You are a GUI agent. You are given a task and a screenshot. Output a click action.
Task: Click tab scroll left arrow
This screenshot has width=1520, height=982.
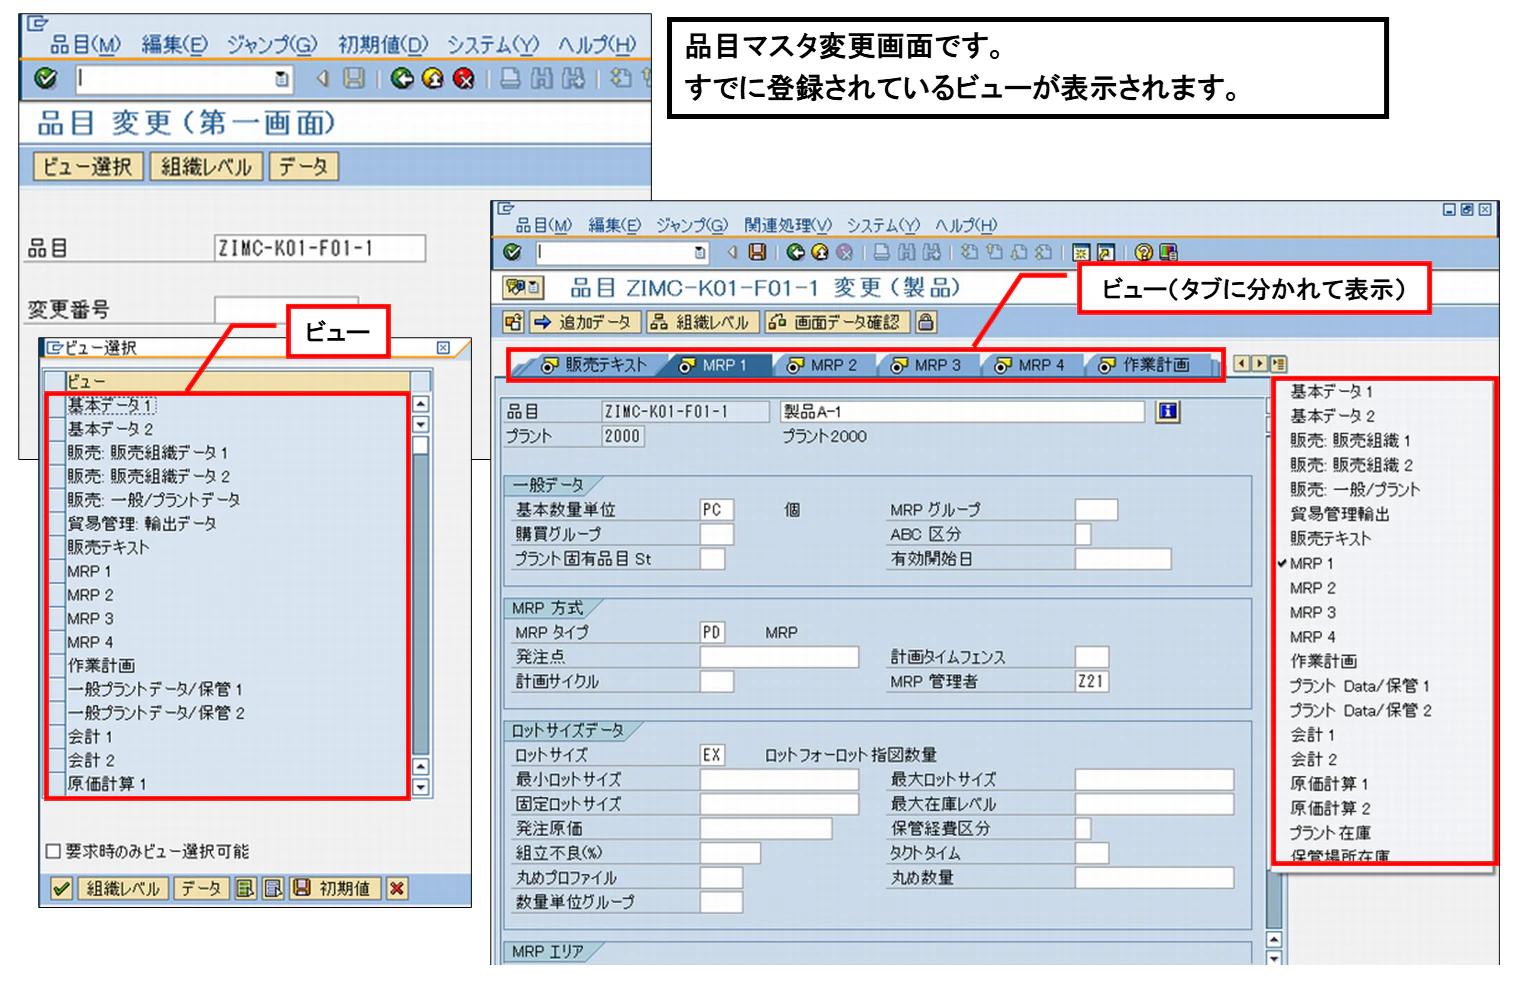click(x=1242, y=364)
